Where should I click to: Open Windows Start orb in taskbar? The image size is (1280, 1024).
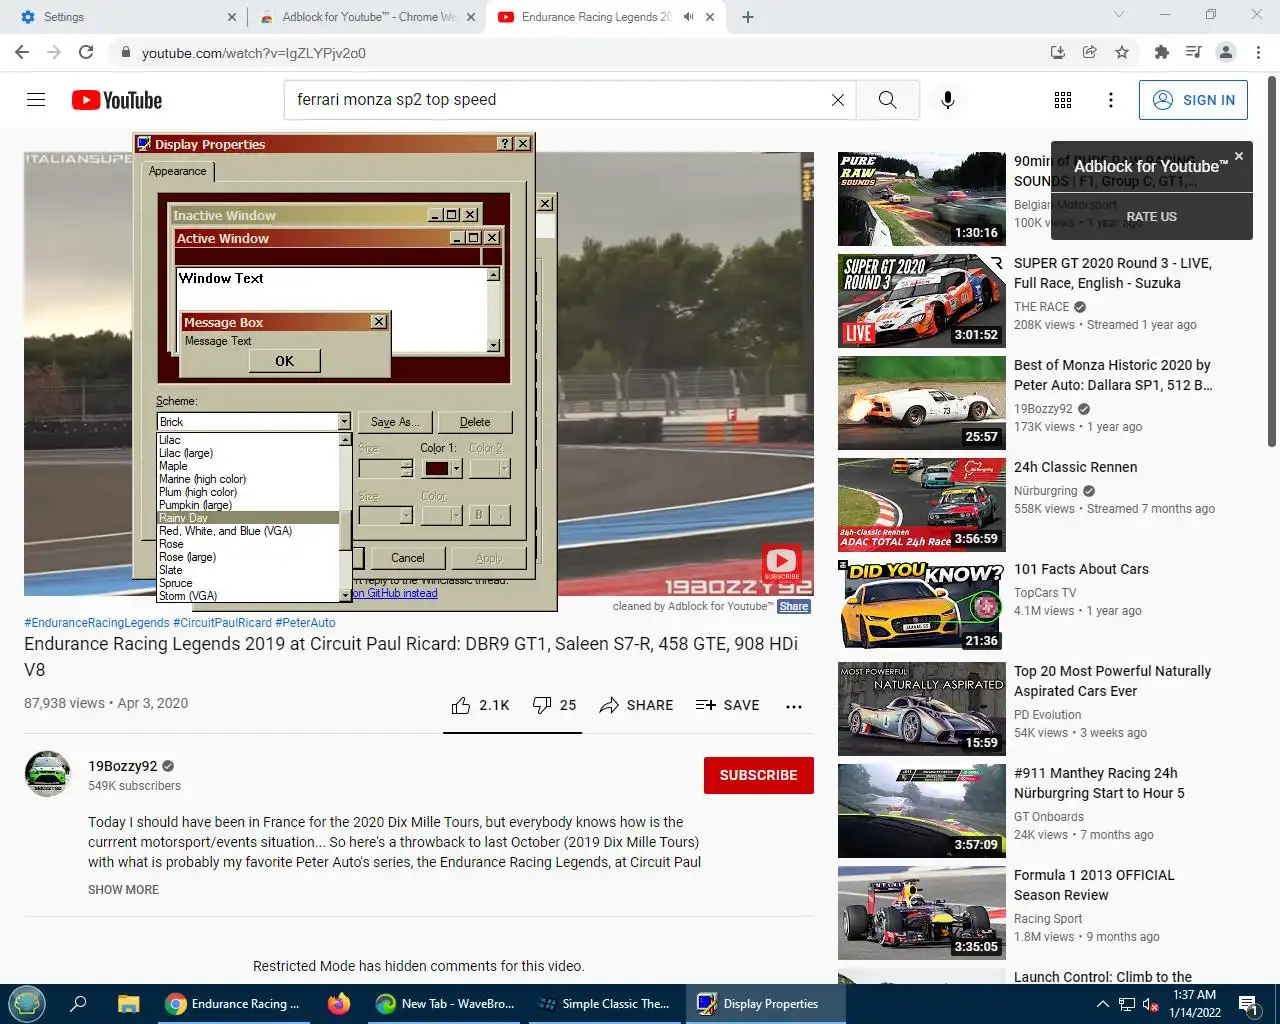click(27, 1004)
